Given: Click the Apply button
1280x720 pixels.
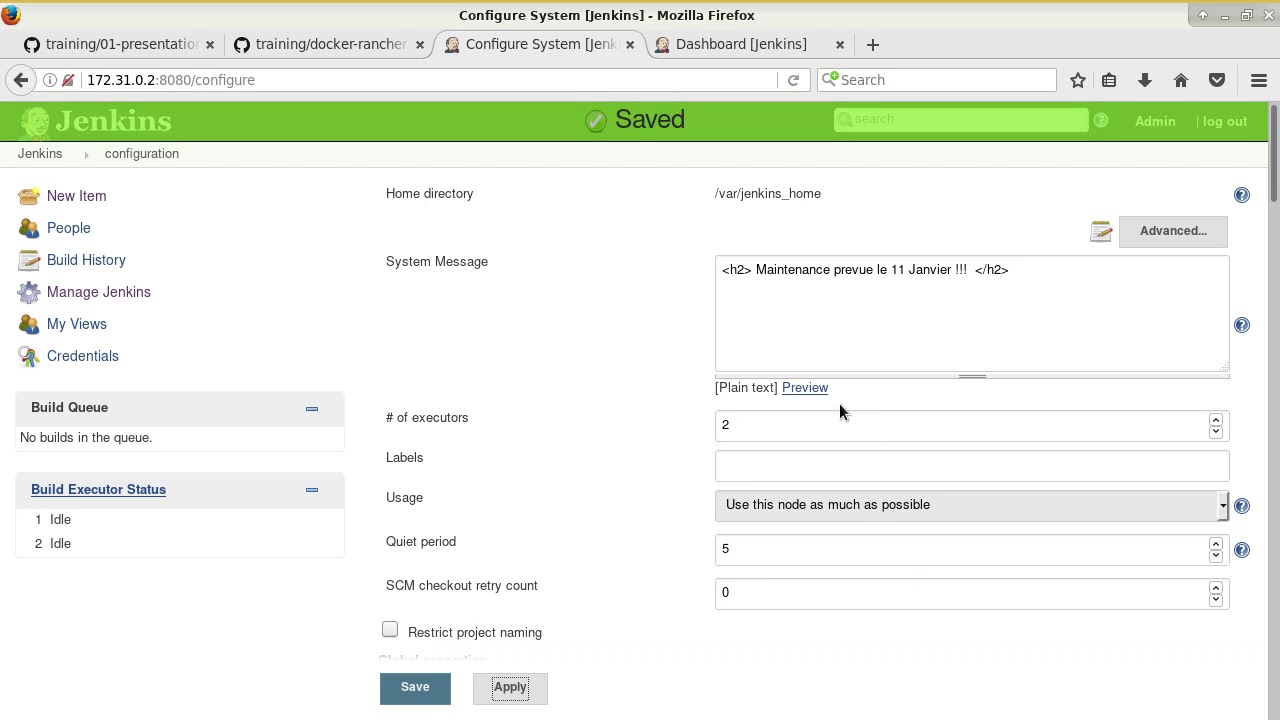Looking at the screenshot, I should click(x=510, y=688).
